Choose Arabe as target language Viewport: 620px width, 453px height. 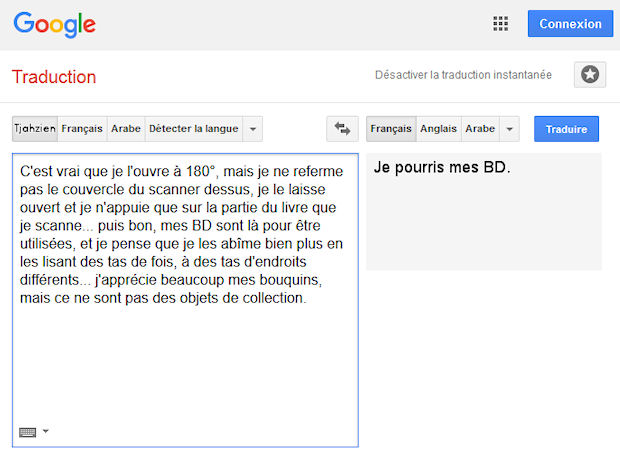(480, 129)
